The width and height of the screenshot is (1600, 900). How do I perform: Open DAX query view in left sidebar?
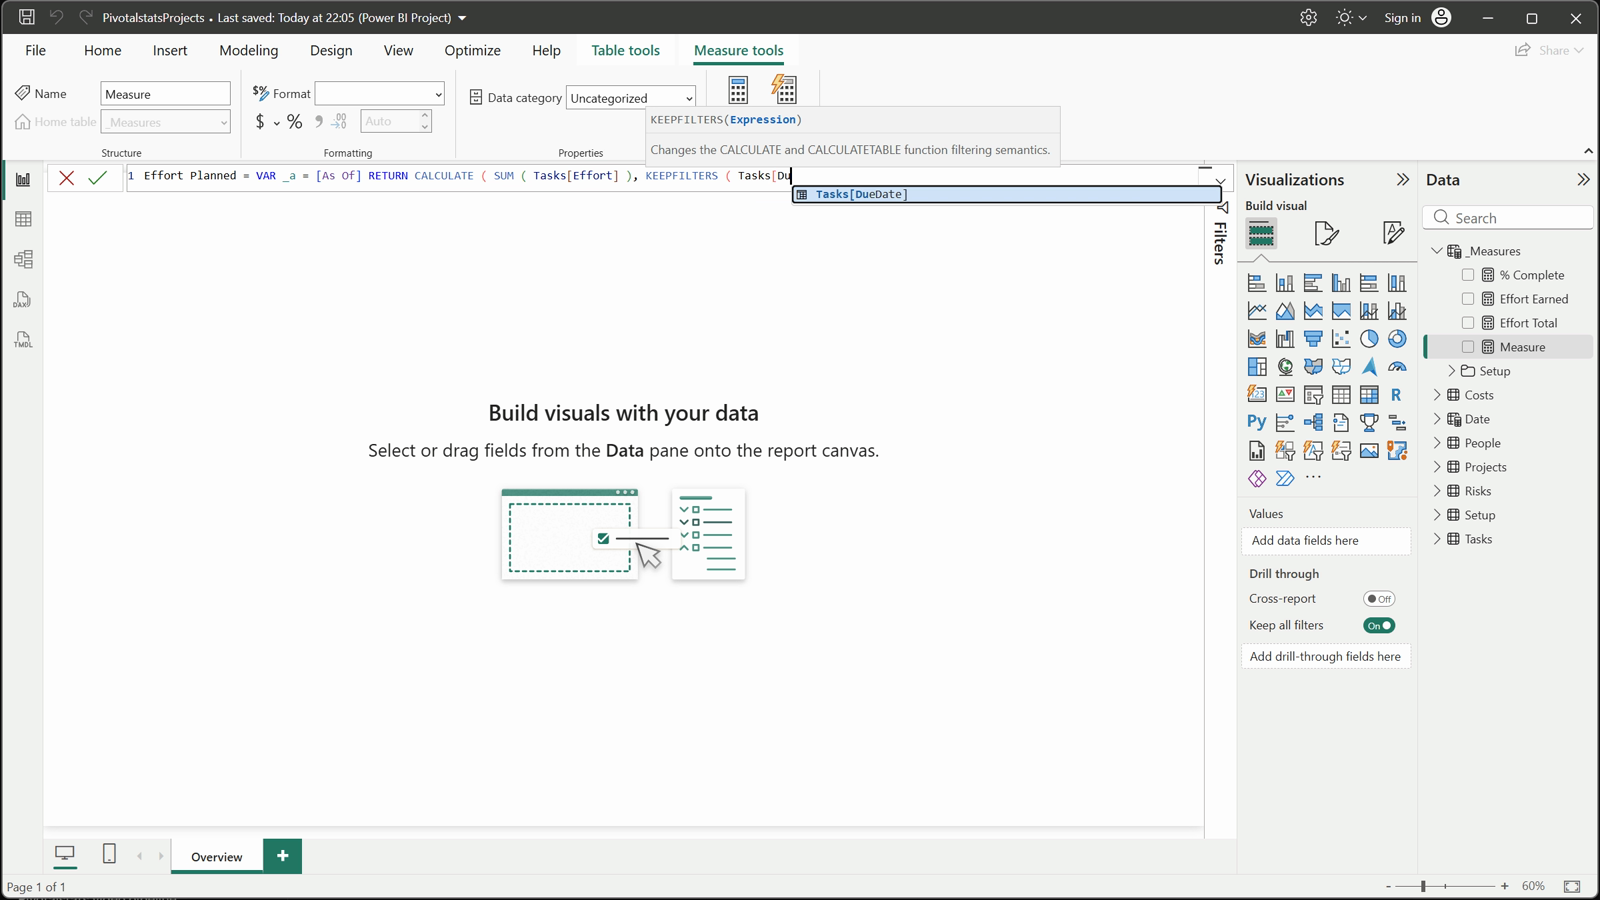(x=23, y=300)
